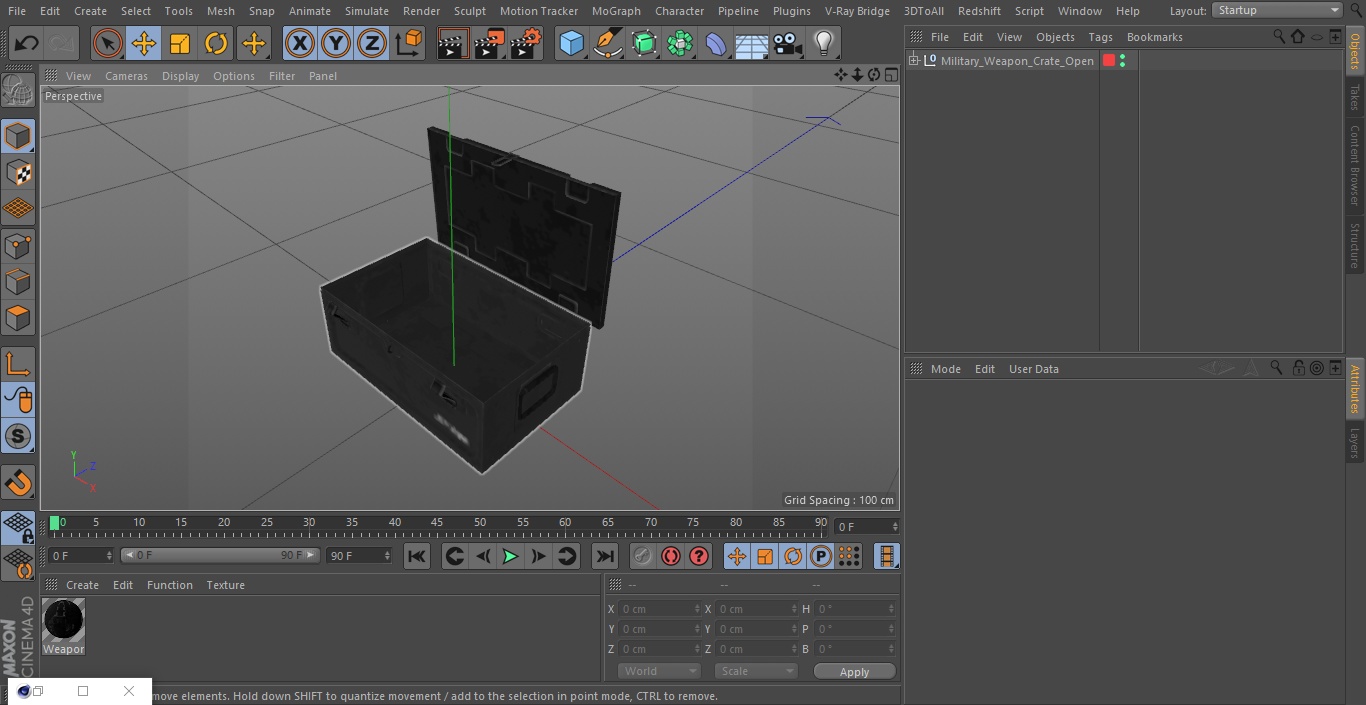
Task: Open the viewport Display menu
Action: pos(180,76)
